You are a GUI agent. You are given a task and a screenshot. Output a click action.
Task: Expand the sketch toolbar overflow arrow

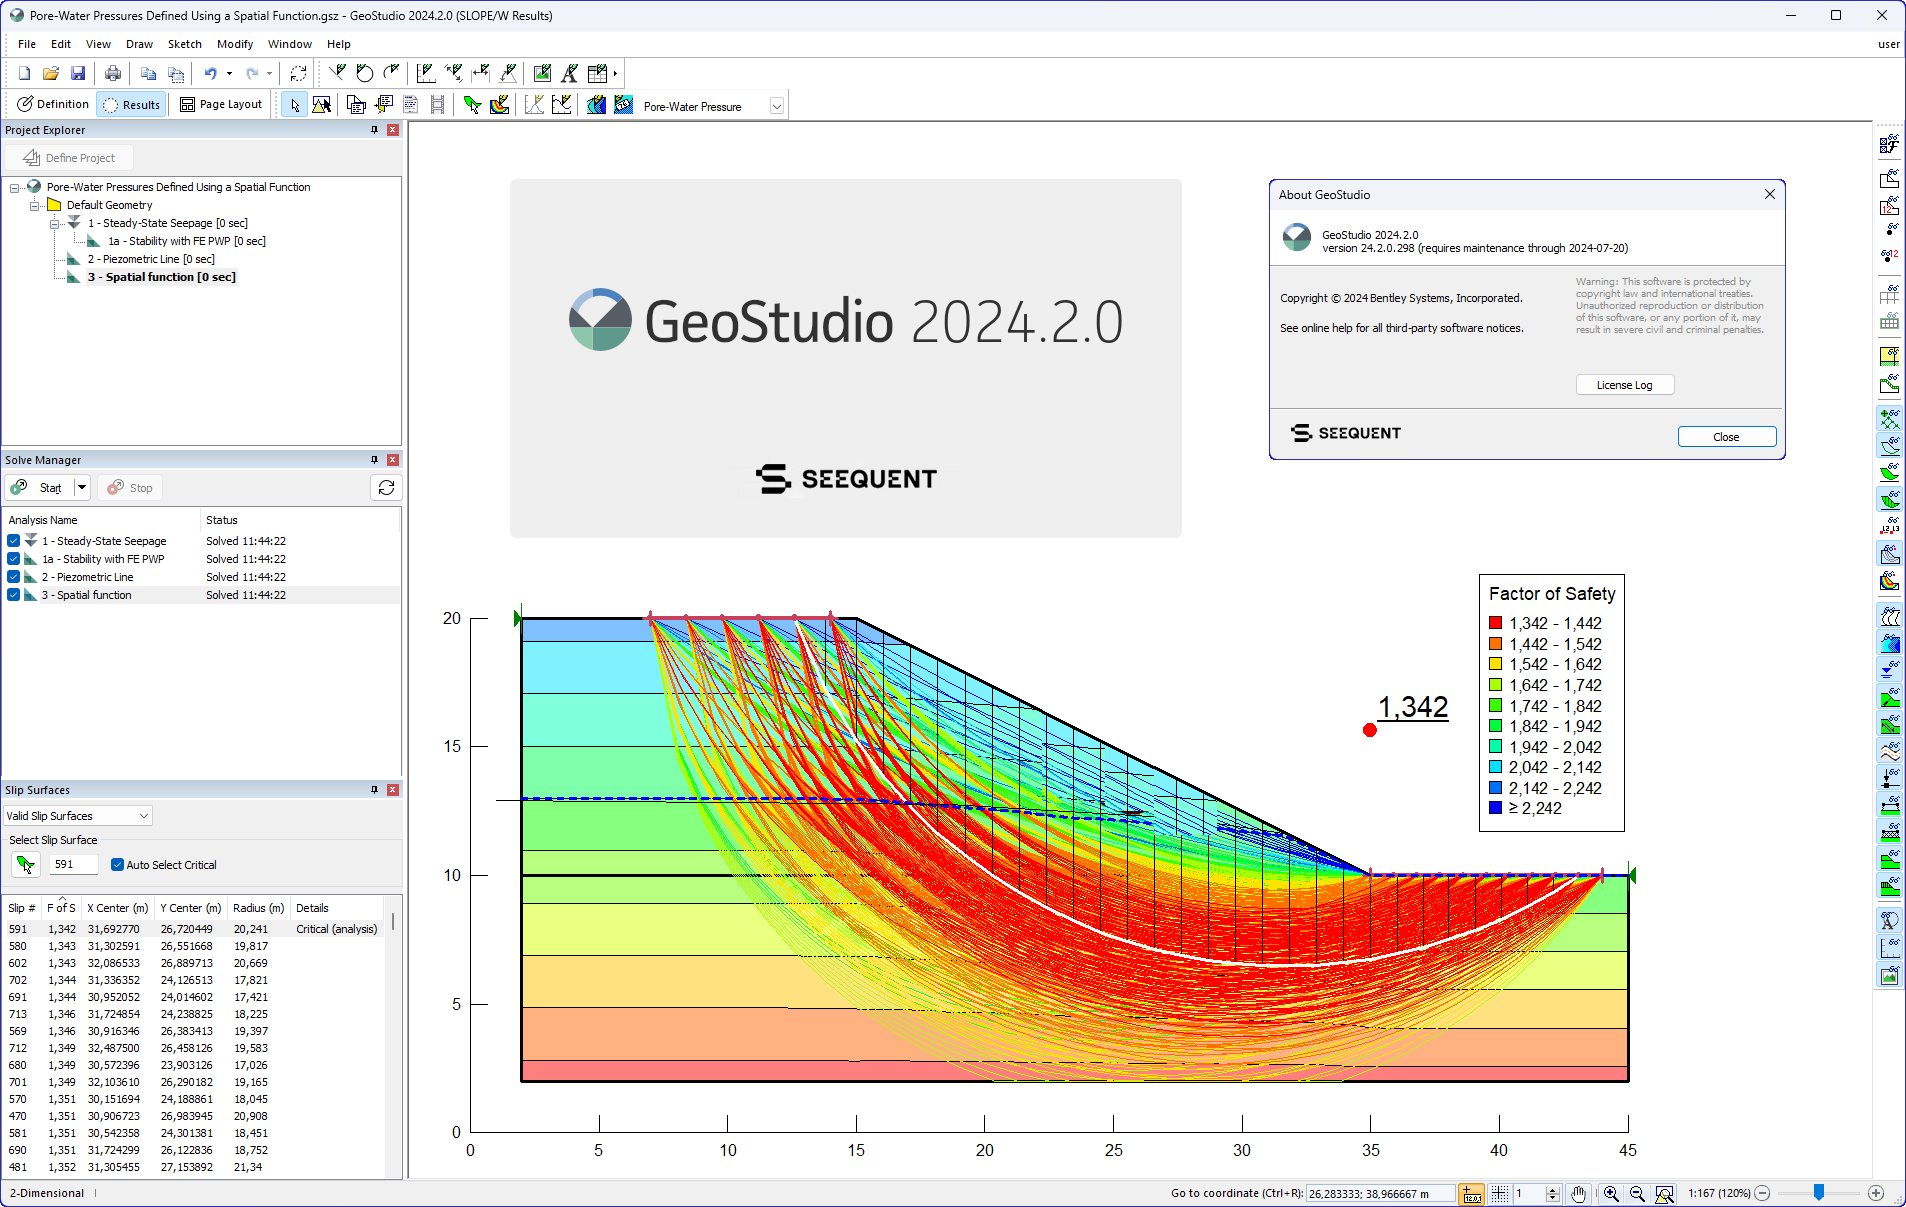tap(615, 73)
